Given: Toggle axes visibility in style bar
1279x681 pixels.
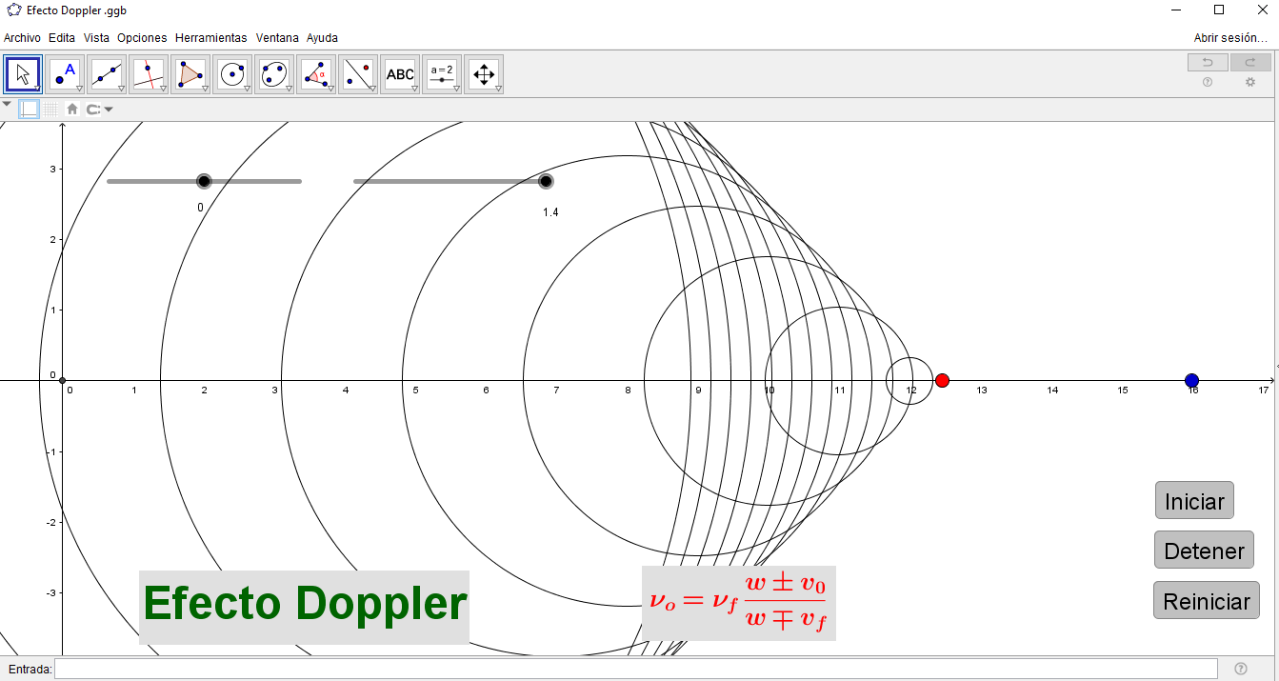Looking at the screenshot, I should (30, 109).
